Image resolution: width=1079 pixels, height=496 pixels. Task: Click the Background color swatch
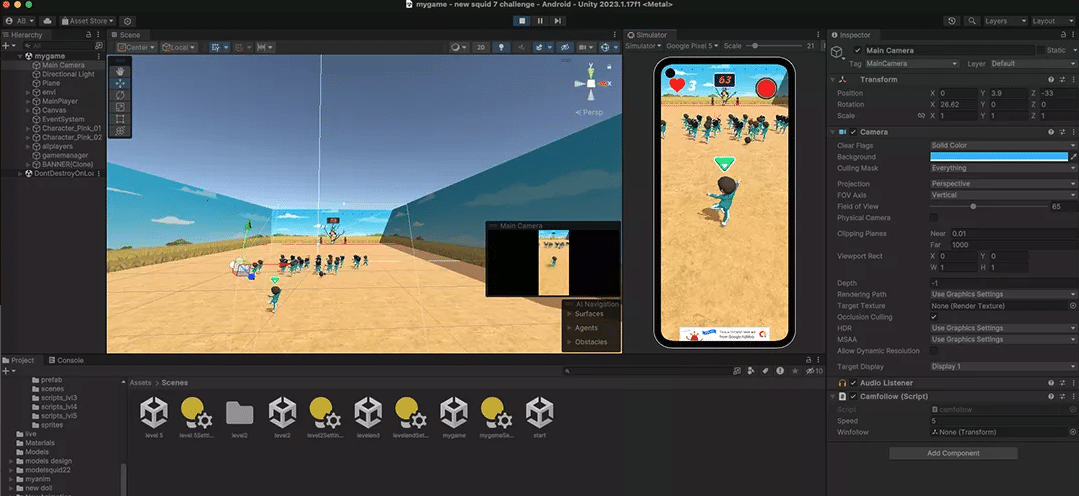(x=998, y=157)
